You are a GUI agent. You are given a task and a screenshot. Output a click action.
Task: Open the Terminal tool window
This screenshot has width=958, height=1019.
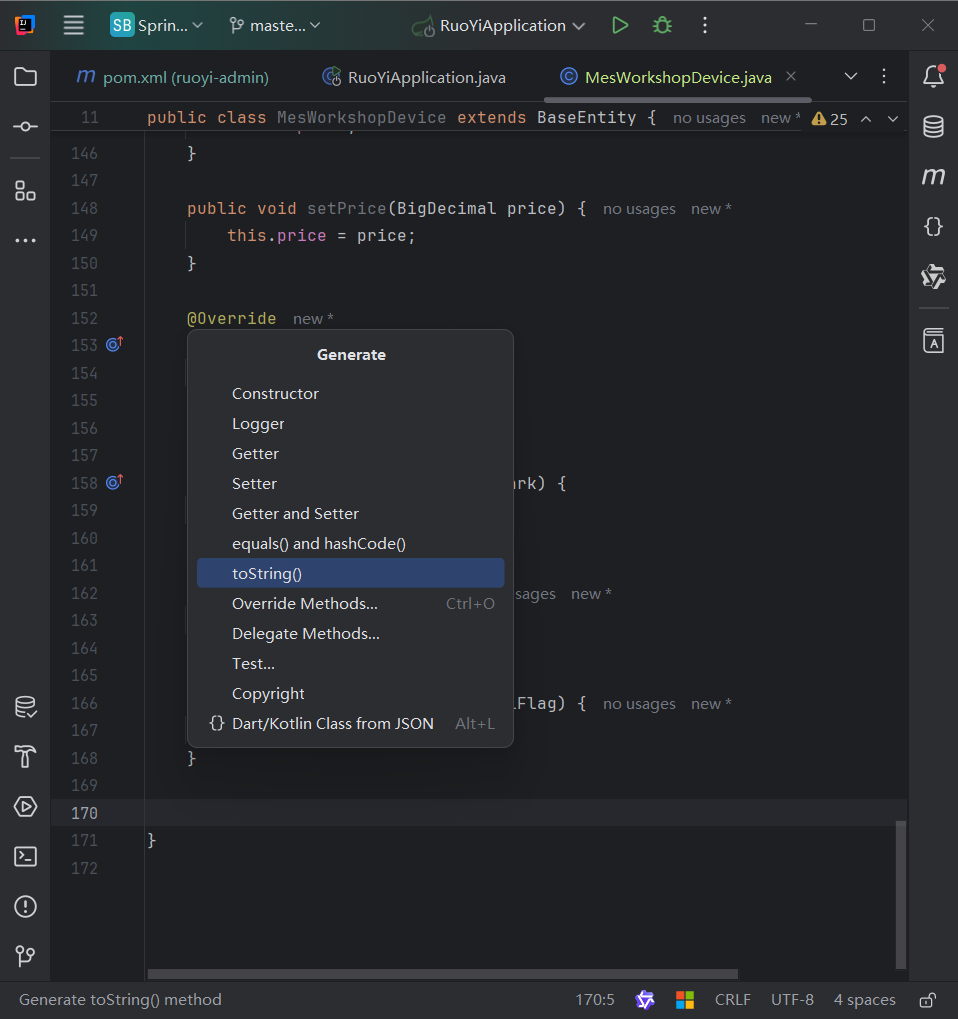click(25, 857)
